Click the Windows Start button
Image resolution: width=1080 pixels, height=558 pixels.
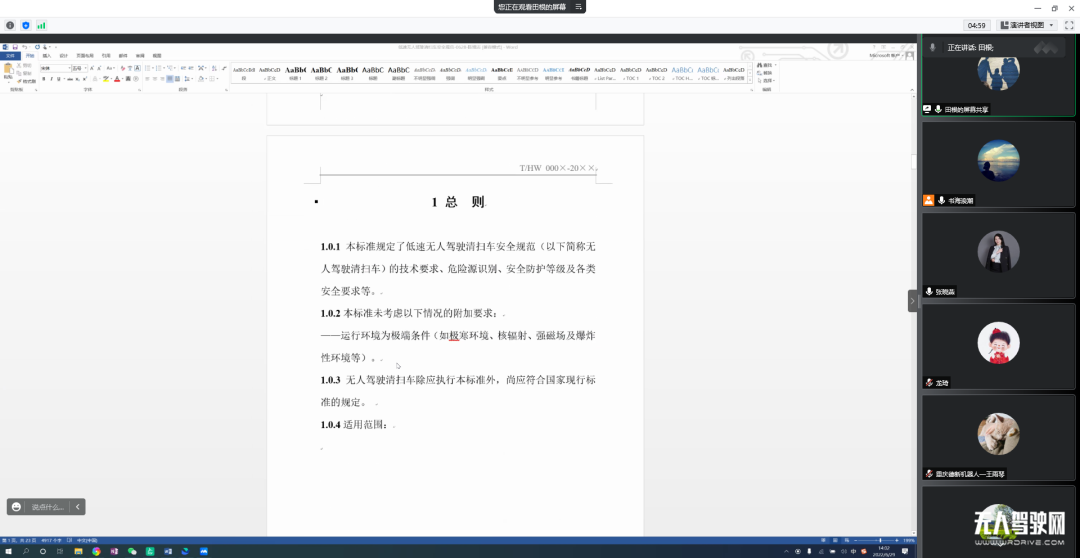pyautogui.click(x=8, y=551)
